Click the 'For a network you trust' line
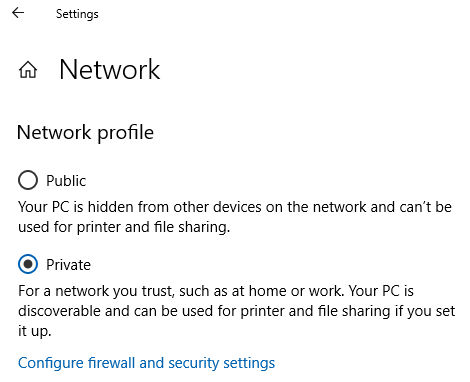Viewport: 470px width, 382px height. tap(216, 291)
